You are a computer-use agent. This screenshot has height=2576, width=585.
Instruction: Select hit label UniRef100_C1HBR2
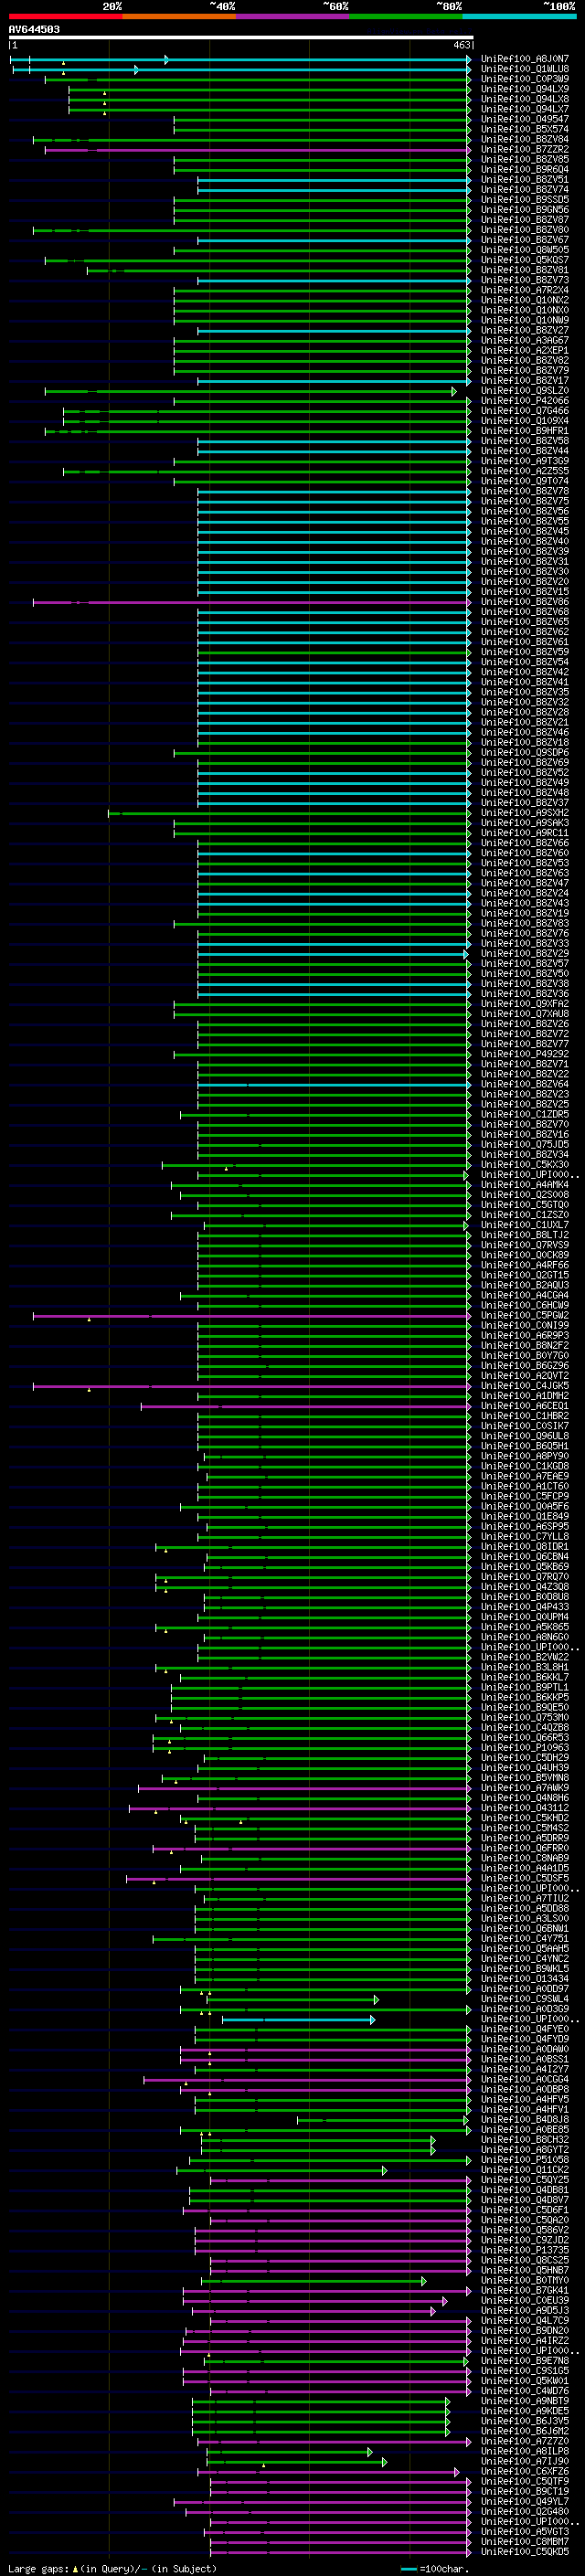pos(525,1416)
